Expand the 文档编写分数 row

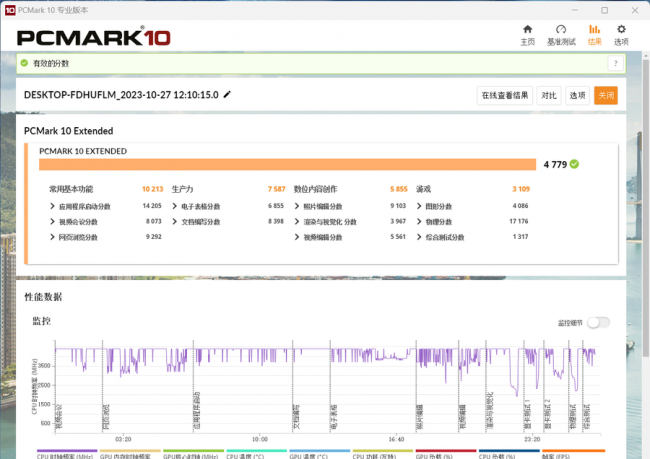coord(175,221)
